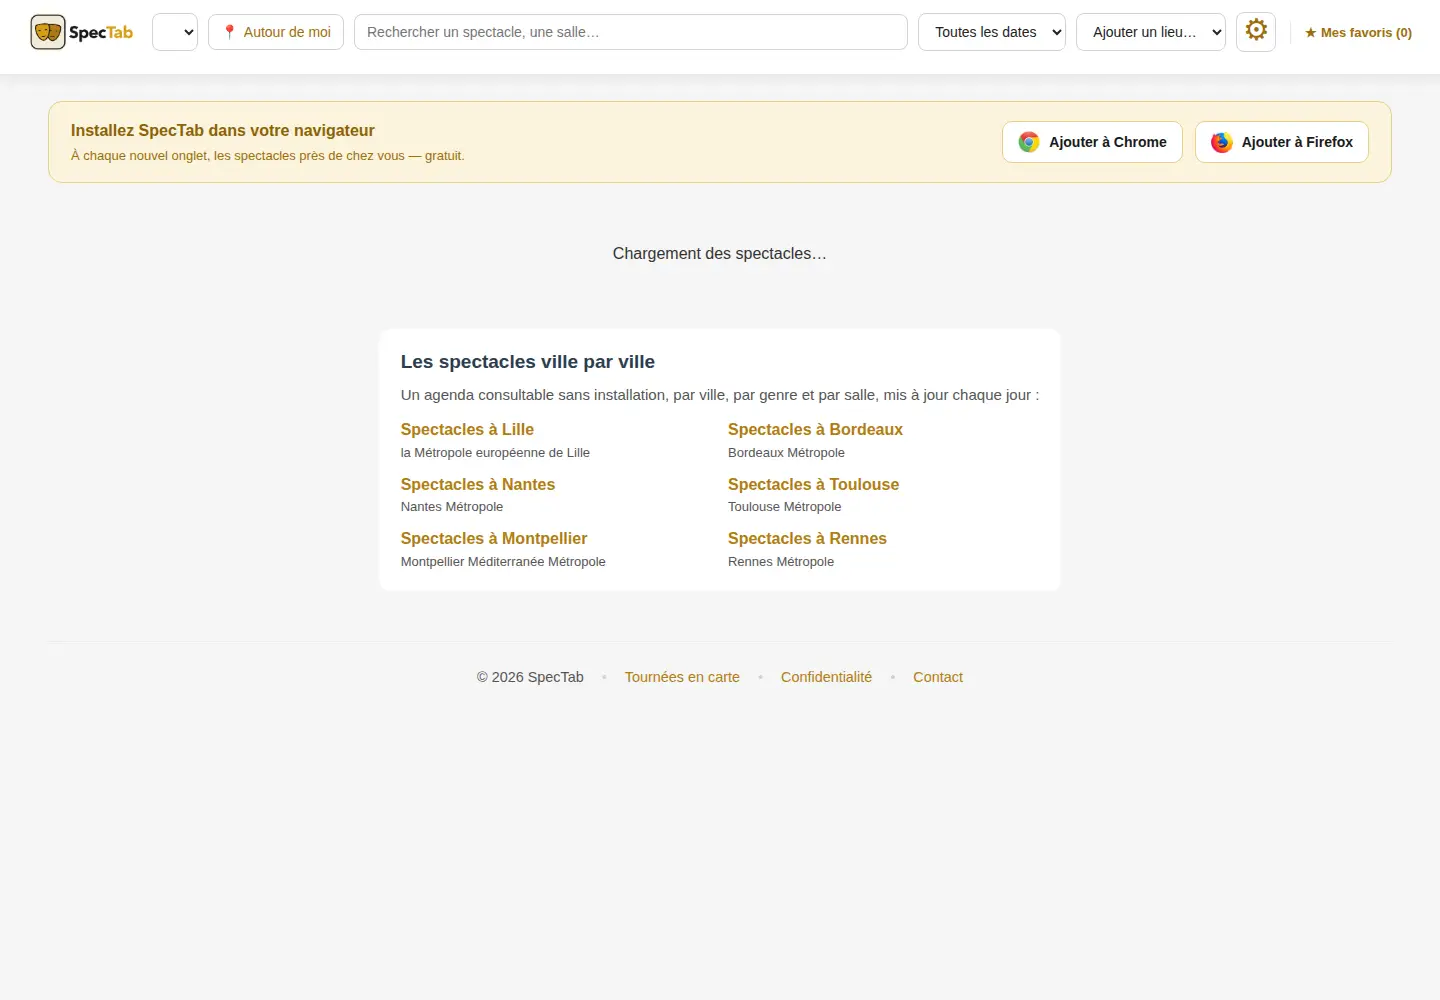Click Ajouter à Chrome

pyautogui.click(x=1092, y=142)
